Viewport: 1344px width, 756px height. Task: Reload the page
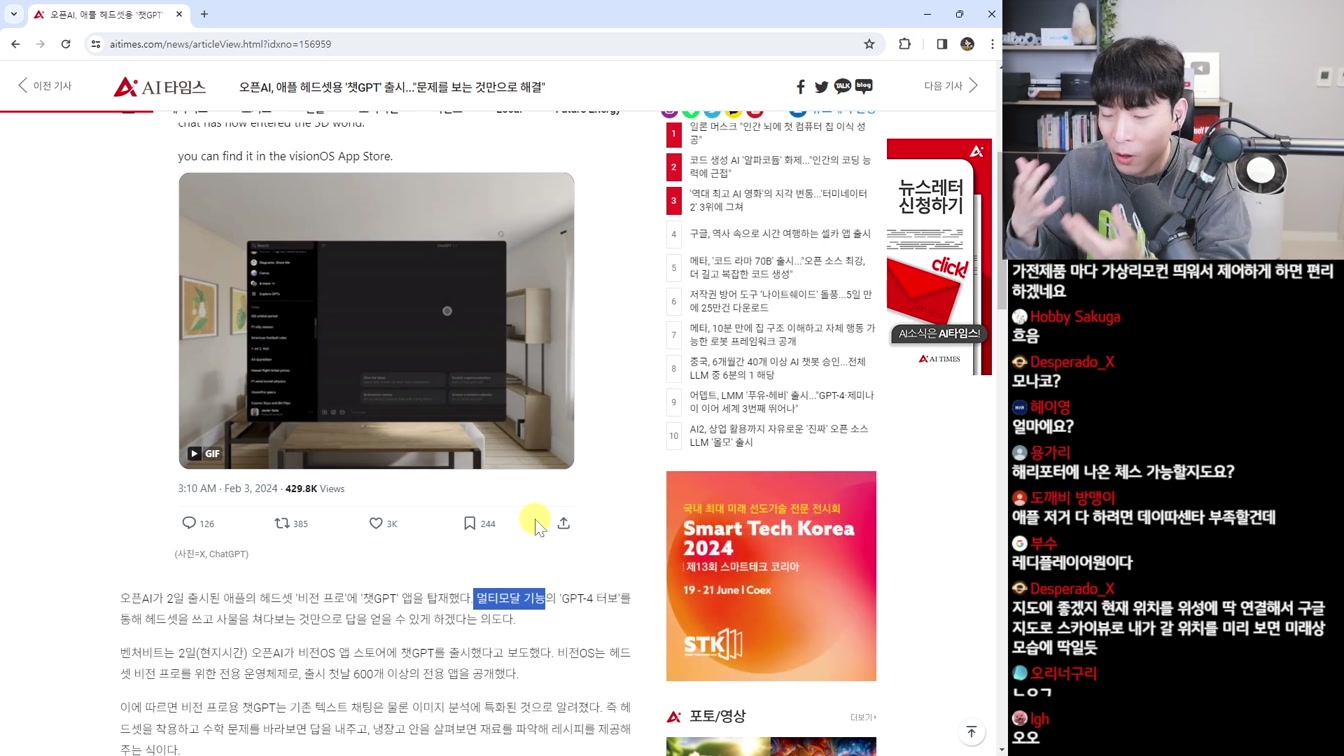[x=66, y=44]
